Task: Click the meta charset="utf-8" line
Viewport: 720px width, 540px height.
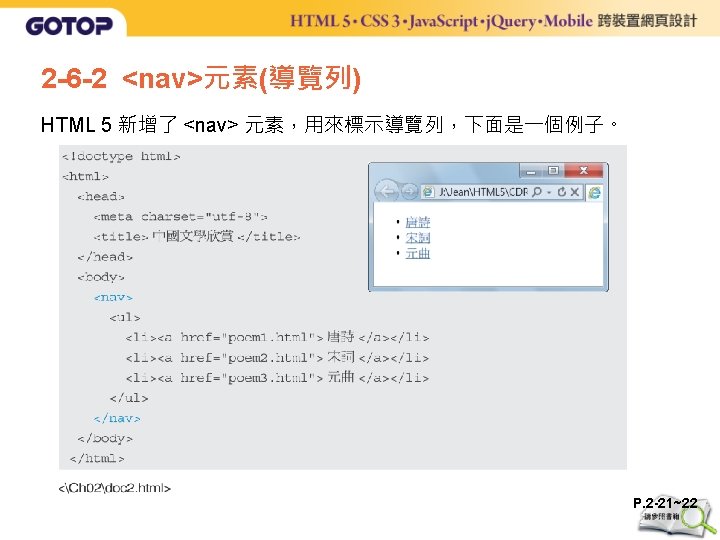Action: click(180, 217)
